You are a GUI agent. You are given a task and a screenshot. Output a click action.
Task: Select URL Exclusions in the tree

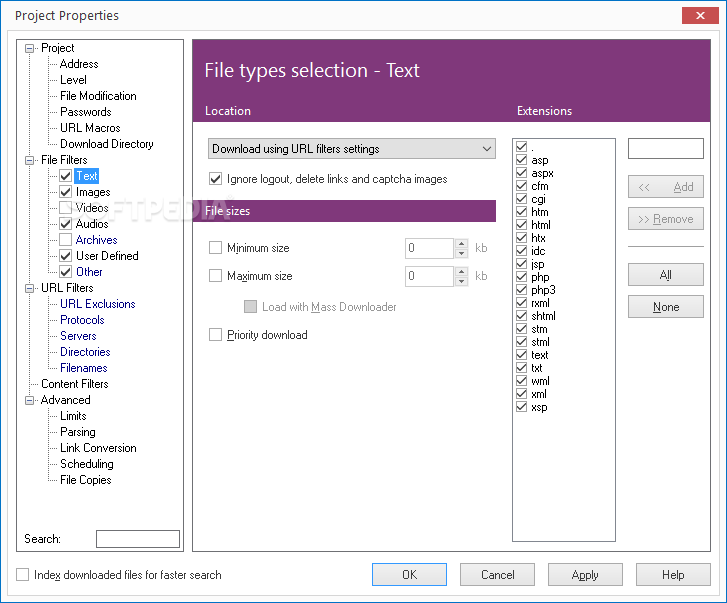97,304
